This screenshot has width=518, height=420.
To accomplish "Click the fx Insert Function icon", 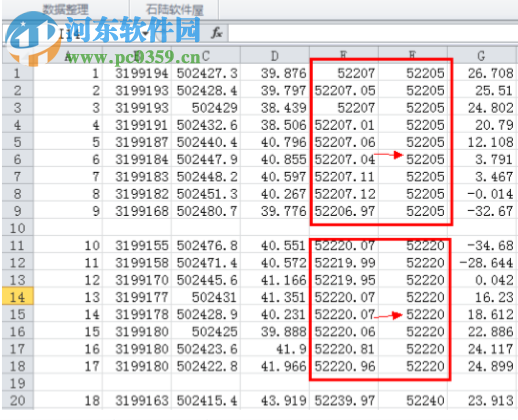I will click(217, 33).
